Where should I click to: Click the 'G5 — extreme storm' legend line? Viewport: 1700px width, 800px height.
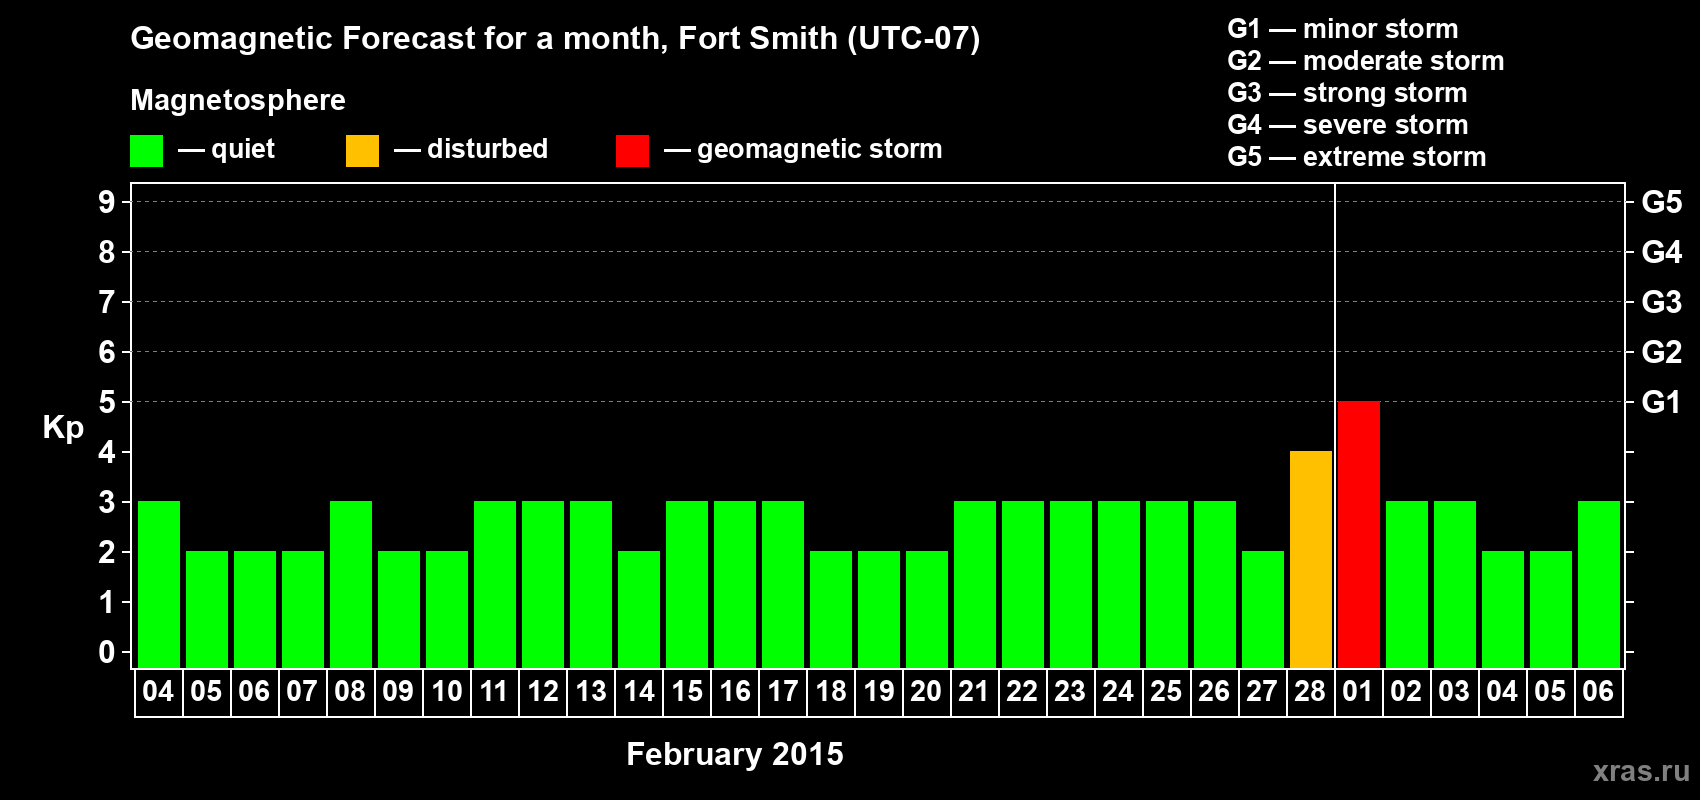(1357, 157)
